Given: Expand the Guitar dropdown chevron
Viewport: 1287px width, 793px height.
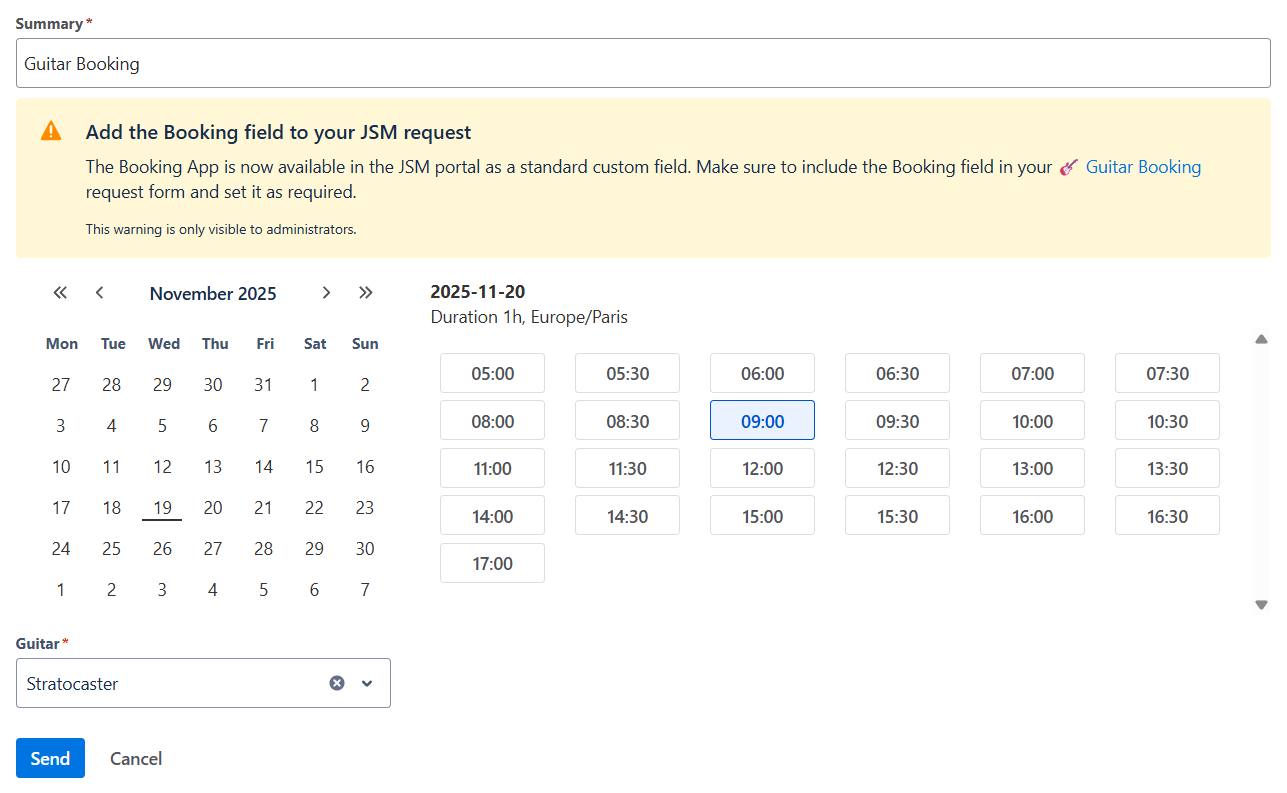Looking at the screenshot, I should click(x=367, y=683).
